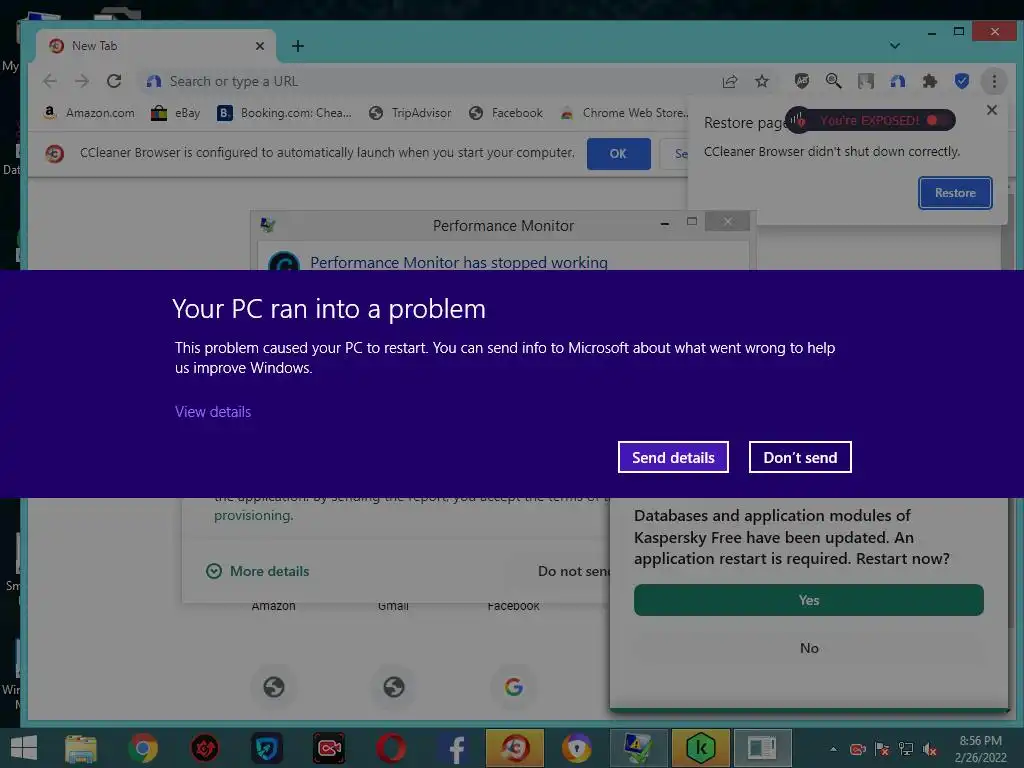Open the Chrome Web Store bookmark
Image resolution: width=1024 pixels, height=768 pixels.
[x=624, y=113]
